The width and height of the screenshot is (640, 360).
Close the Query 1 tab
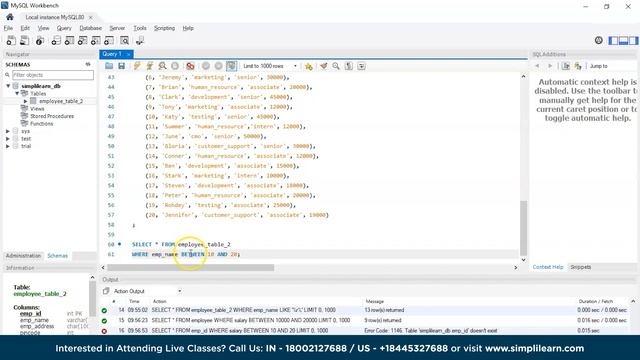[x=128, y=54]
